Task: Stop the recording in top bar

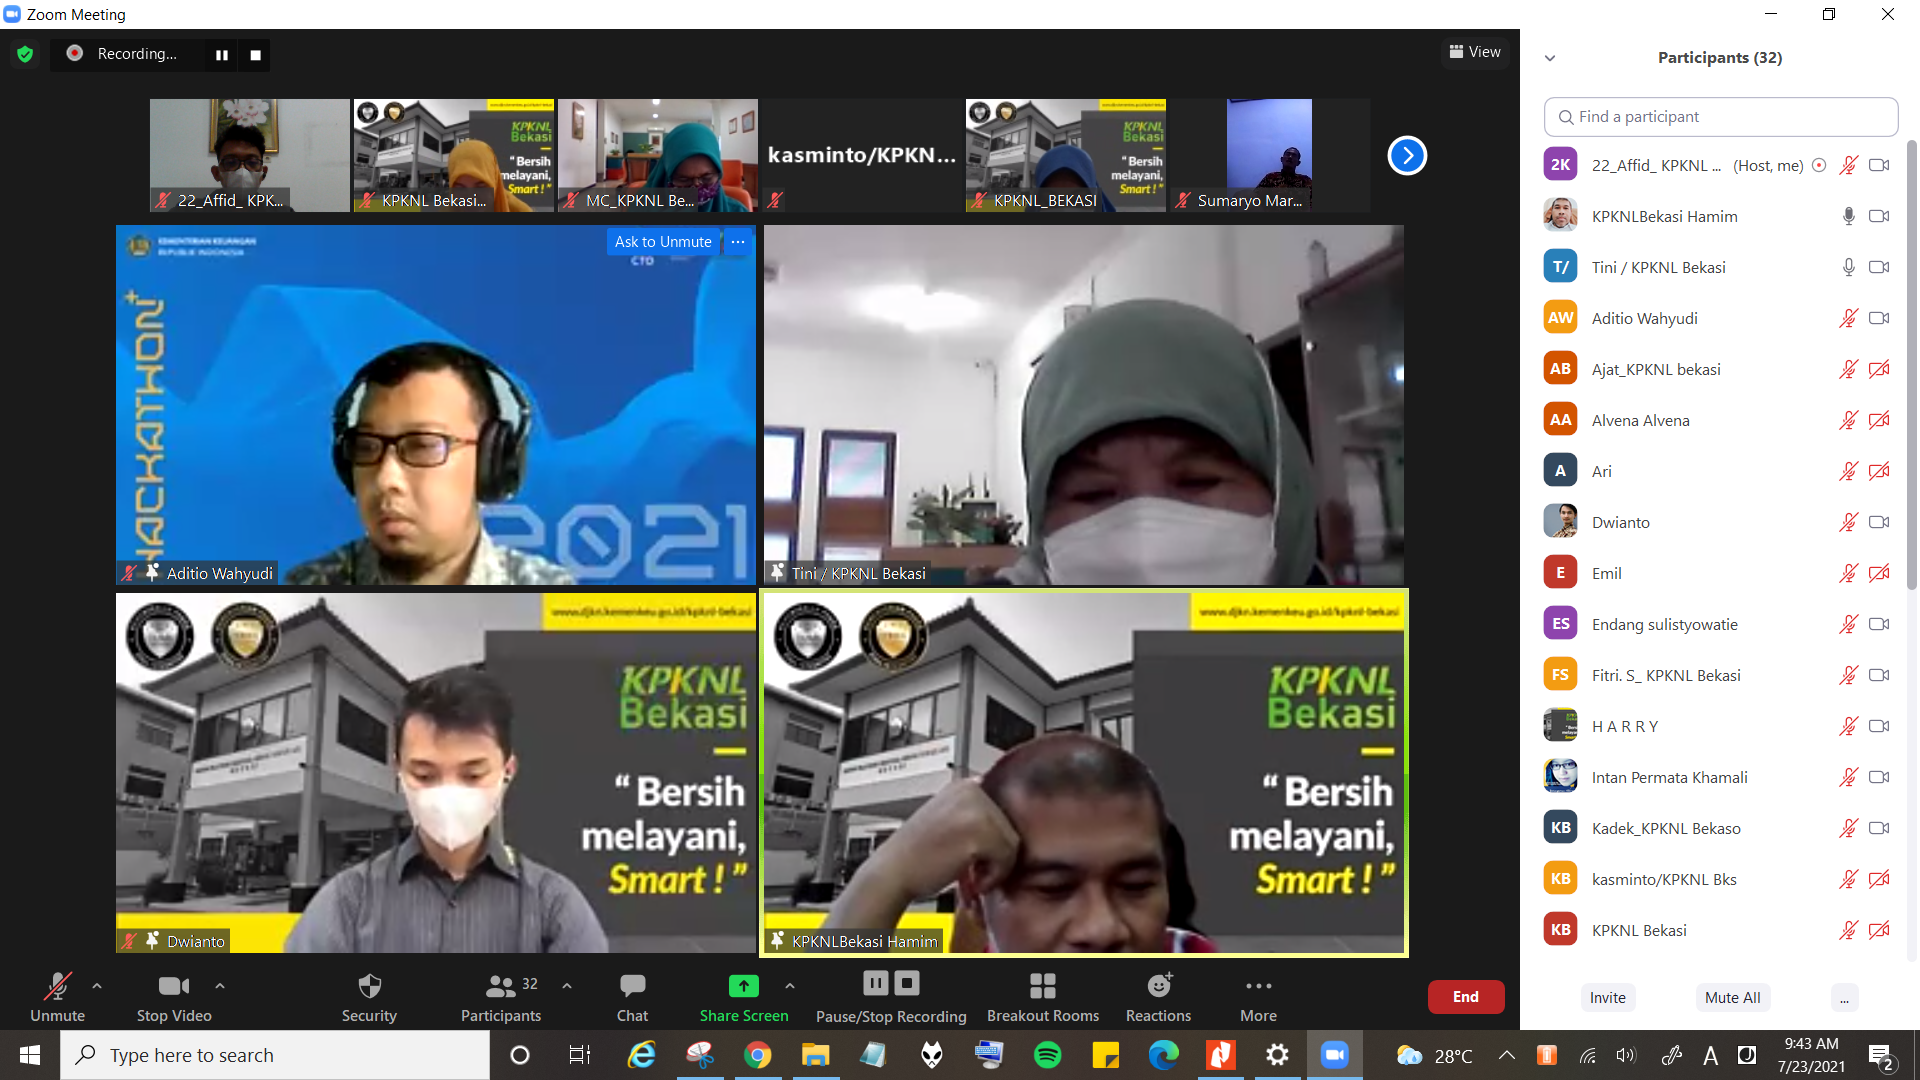Action: pyautogui.click(x=256, y=55)
